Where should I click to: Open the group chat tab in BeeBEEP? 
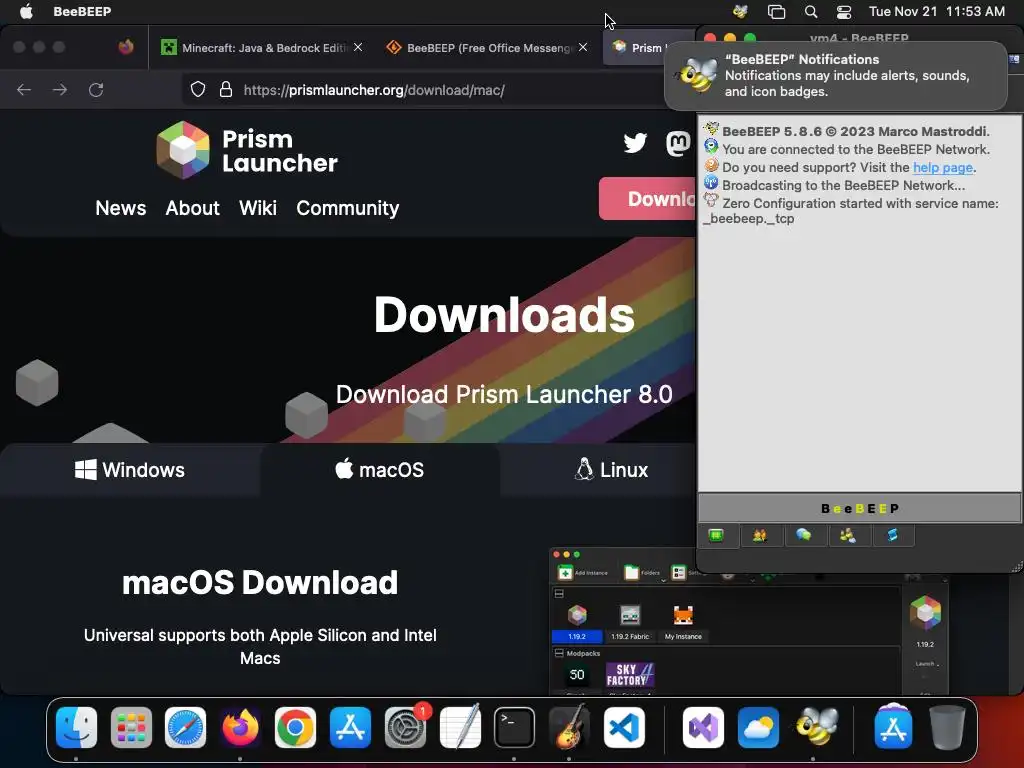848,536
